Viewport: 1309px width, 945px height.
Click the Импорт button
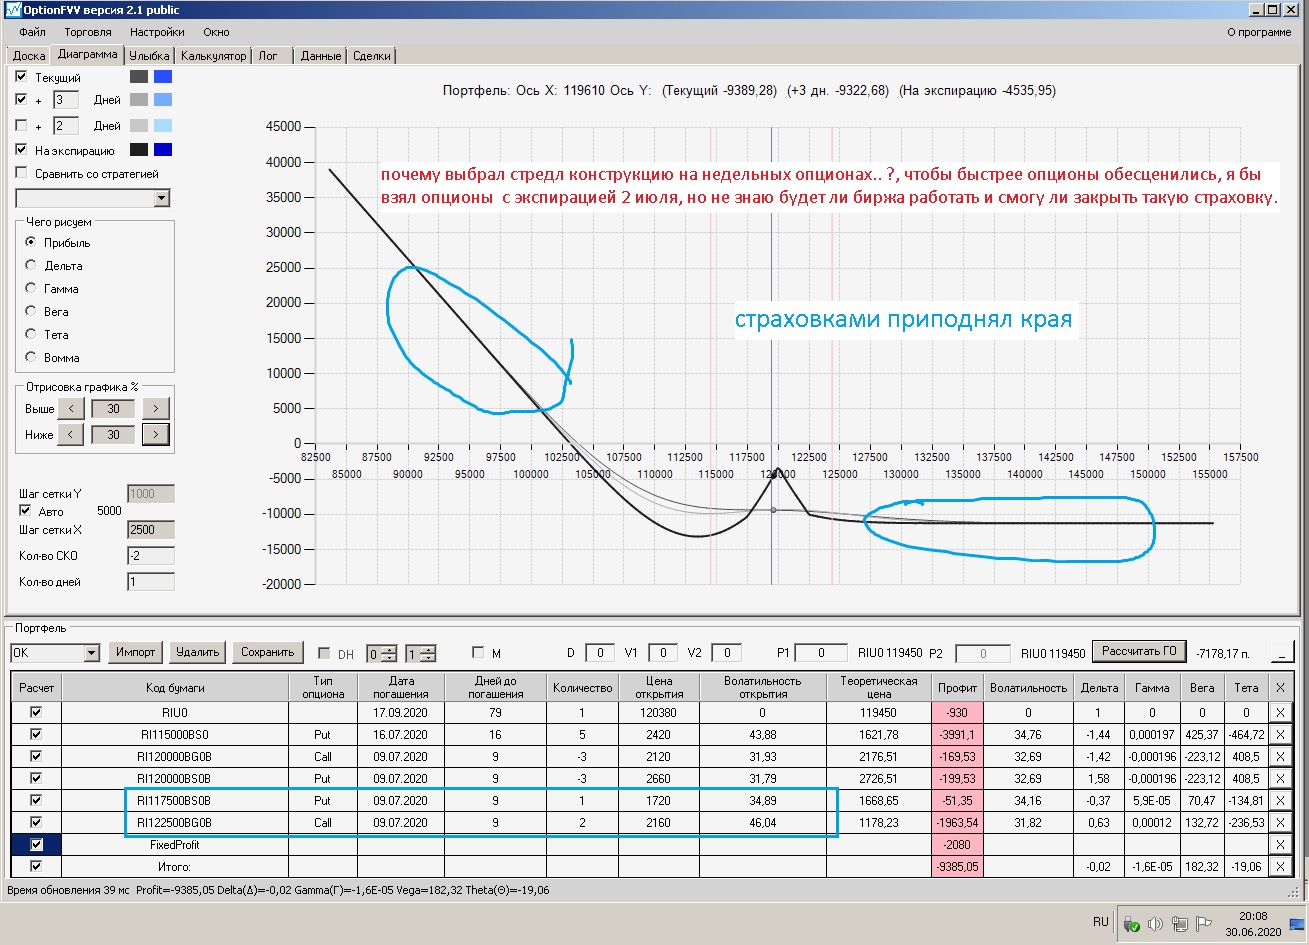[x=136, y=652]
